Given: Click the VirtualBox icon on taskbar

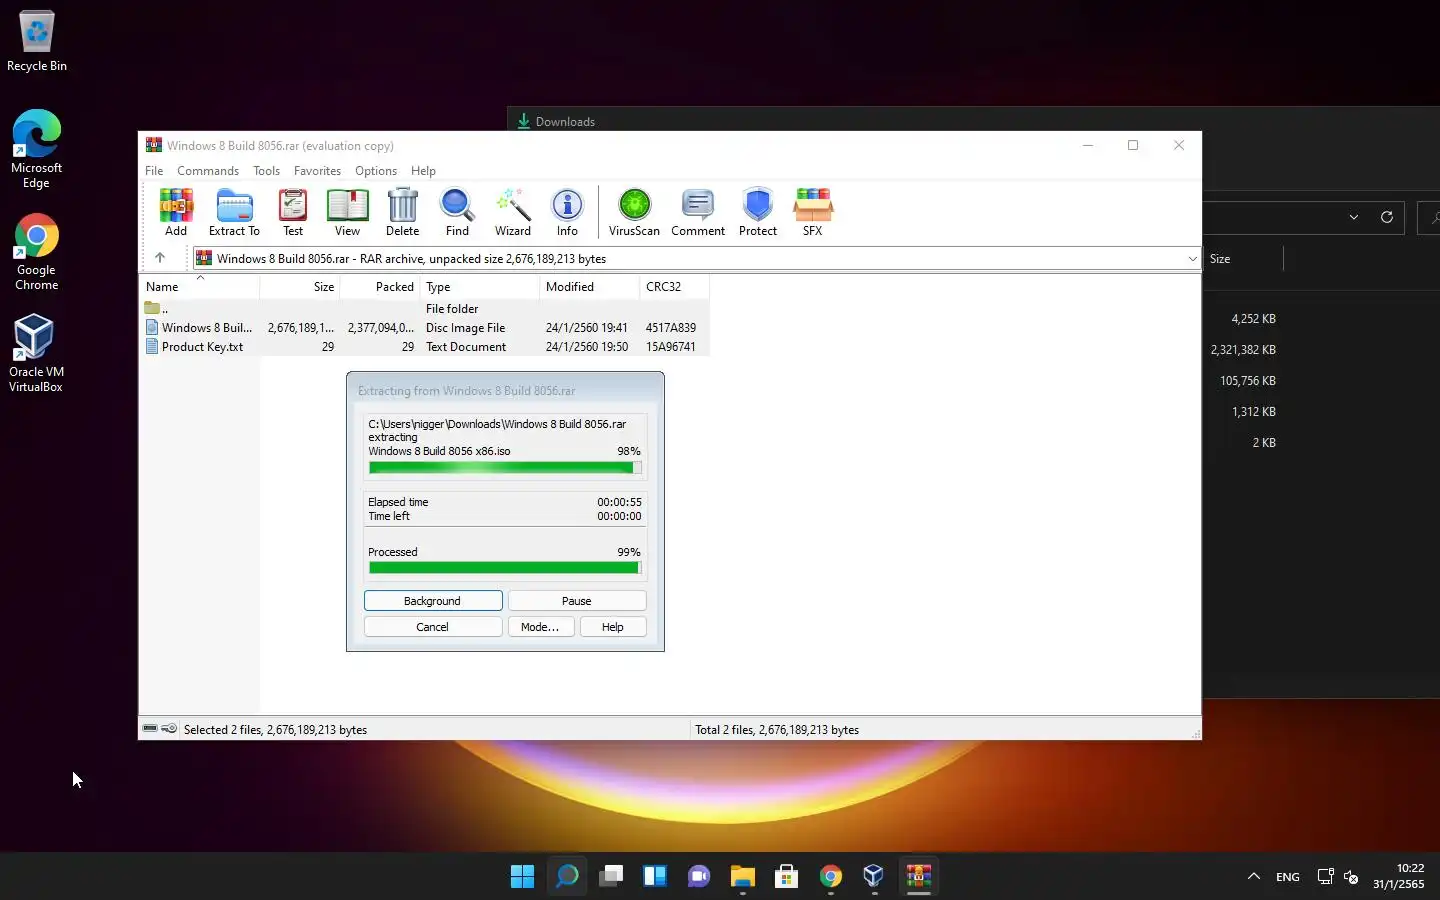Looking at the screenshot, I should pyautogui.click(x=874, y=877).
